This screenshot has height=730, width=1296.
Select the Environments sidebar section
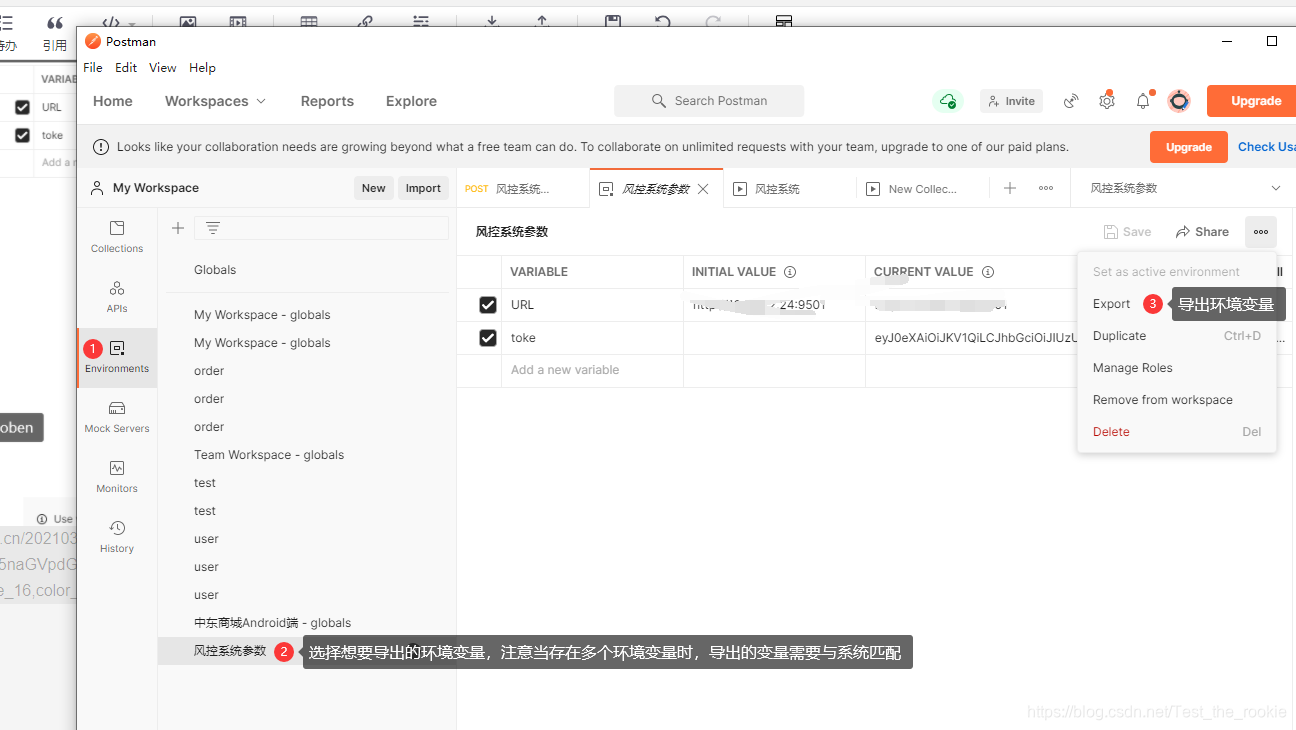pos(117,357)
